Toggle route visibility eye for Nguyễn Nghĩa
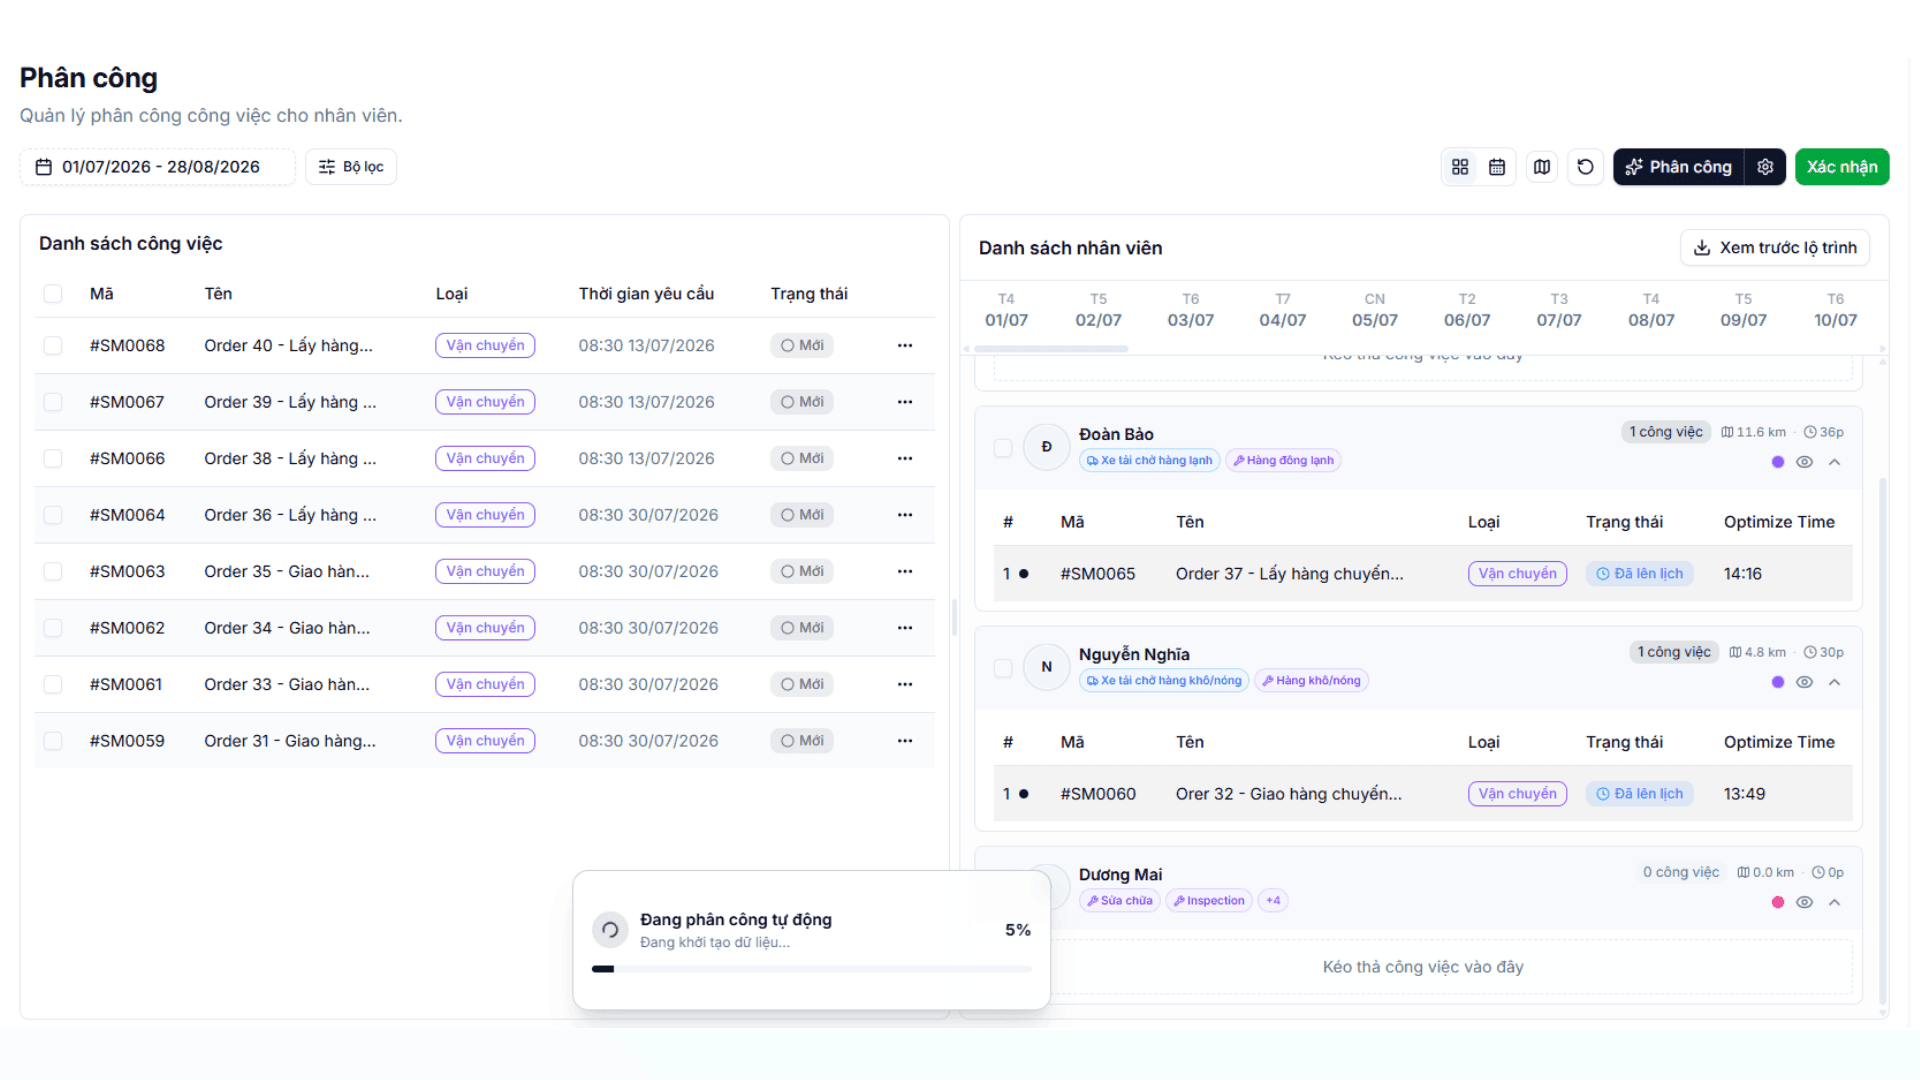Image resolution: width=1920 pixels, height=1080 pixels. point(1805,682)
